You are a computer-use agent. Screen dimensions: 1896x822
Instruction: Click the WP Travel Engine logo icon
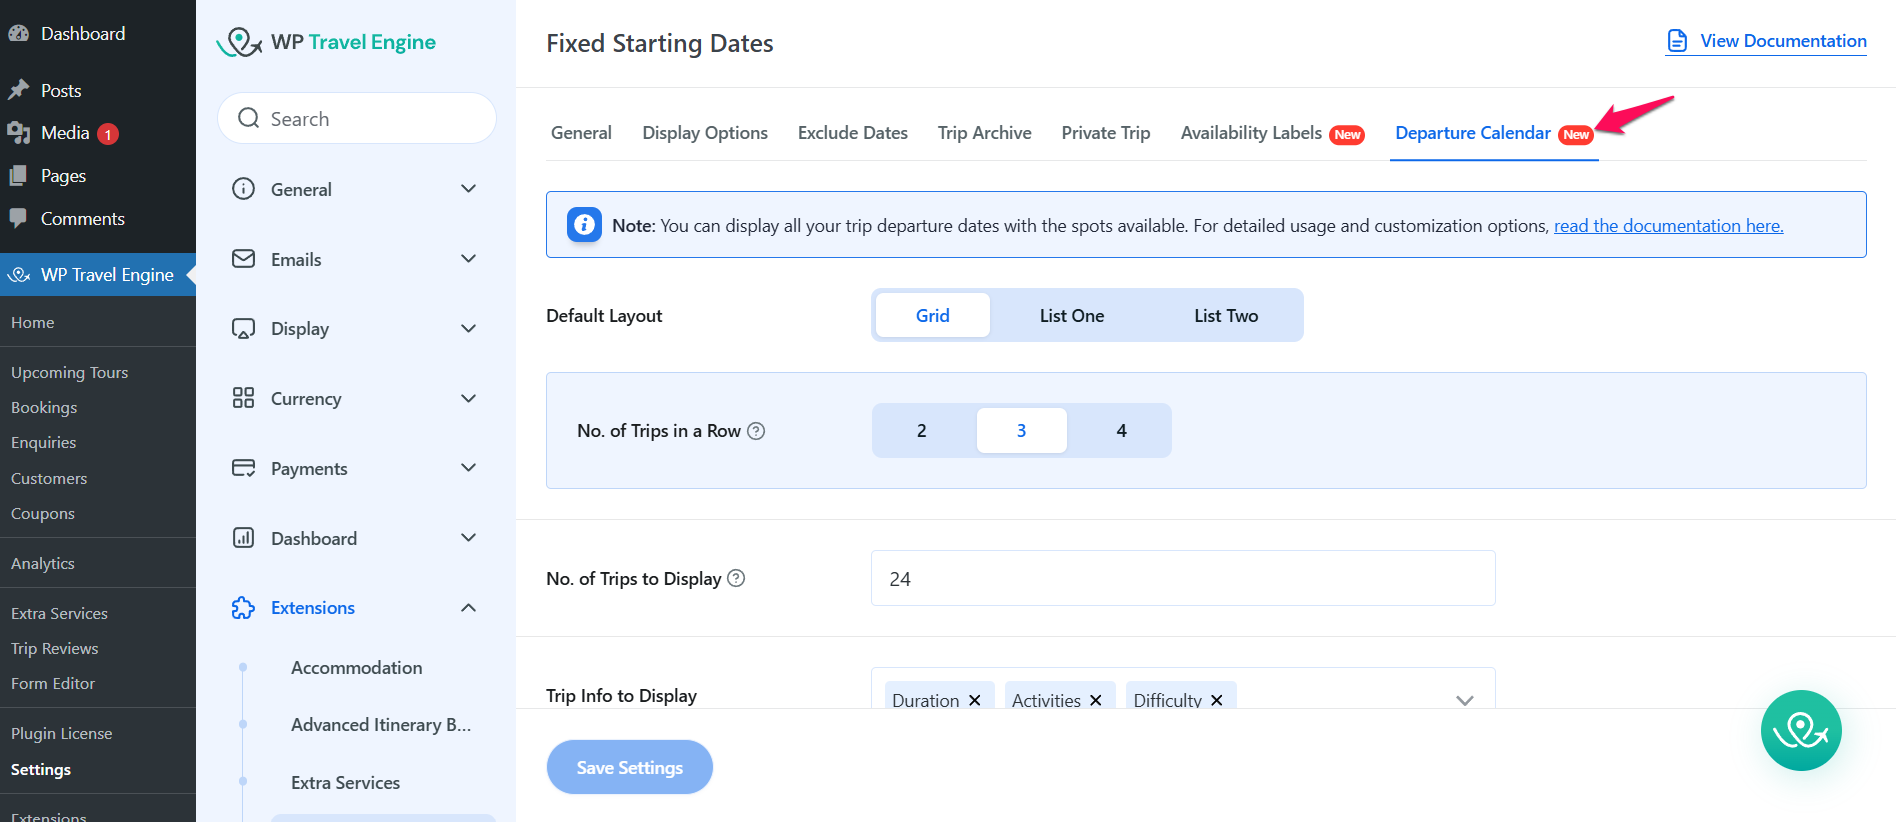[240, 42]
